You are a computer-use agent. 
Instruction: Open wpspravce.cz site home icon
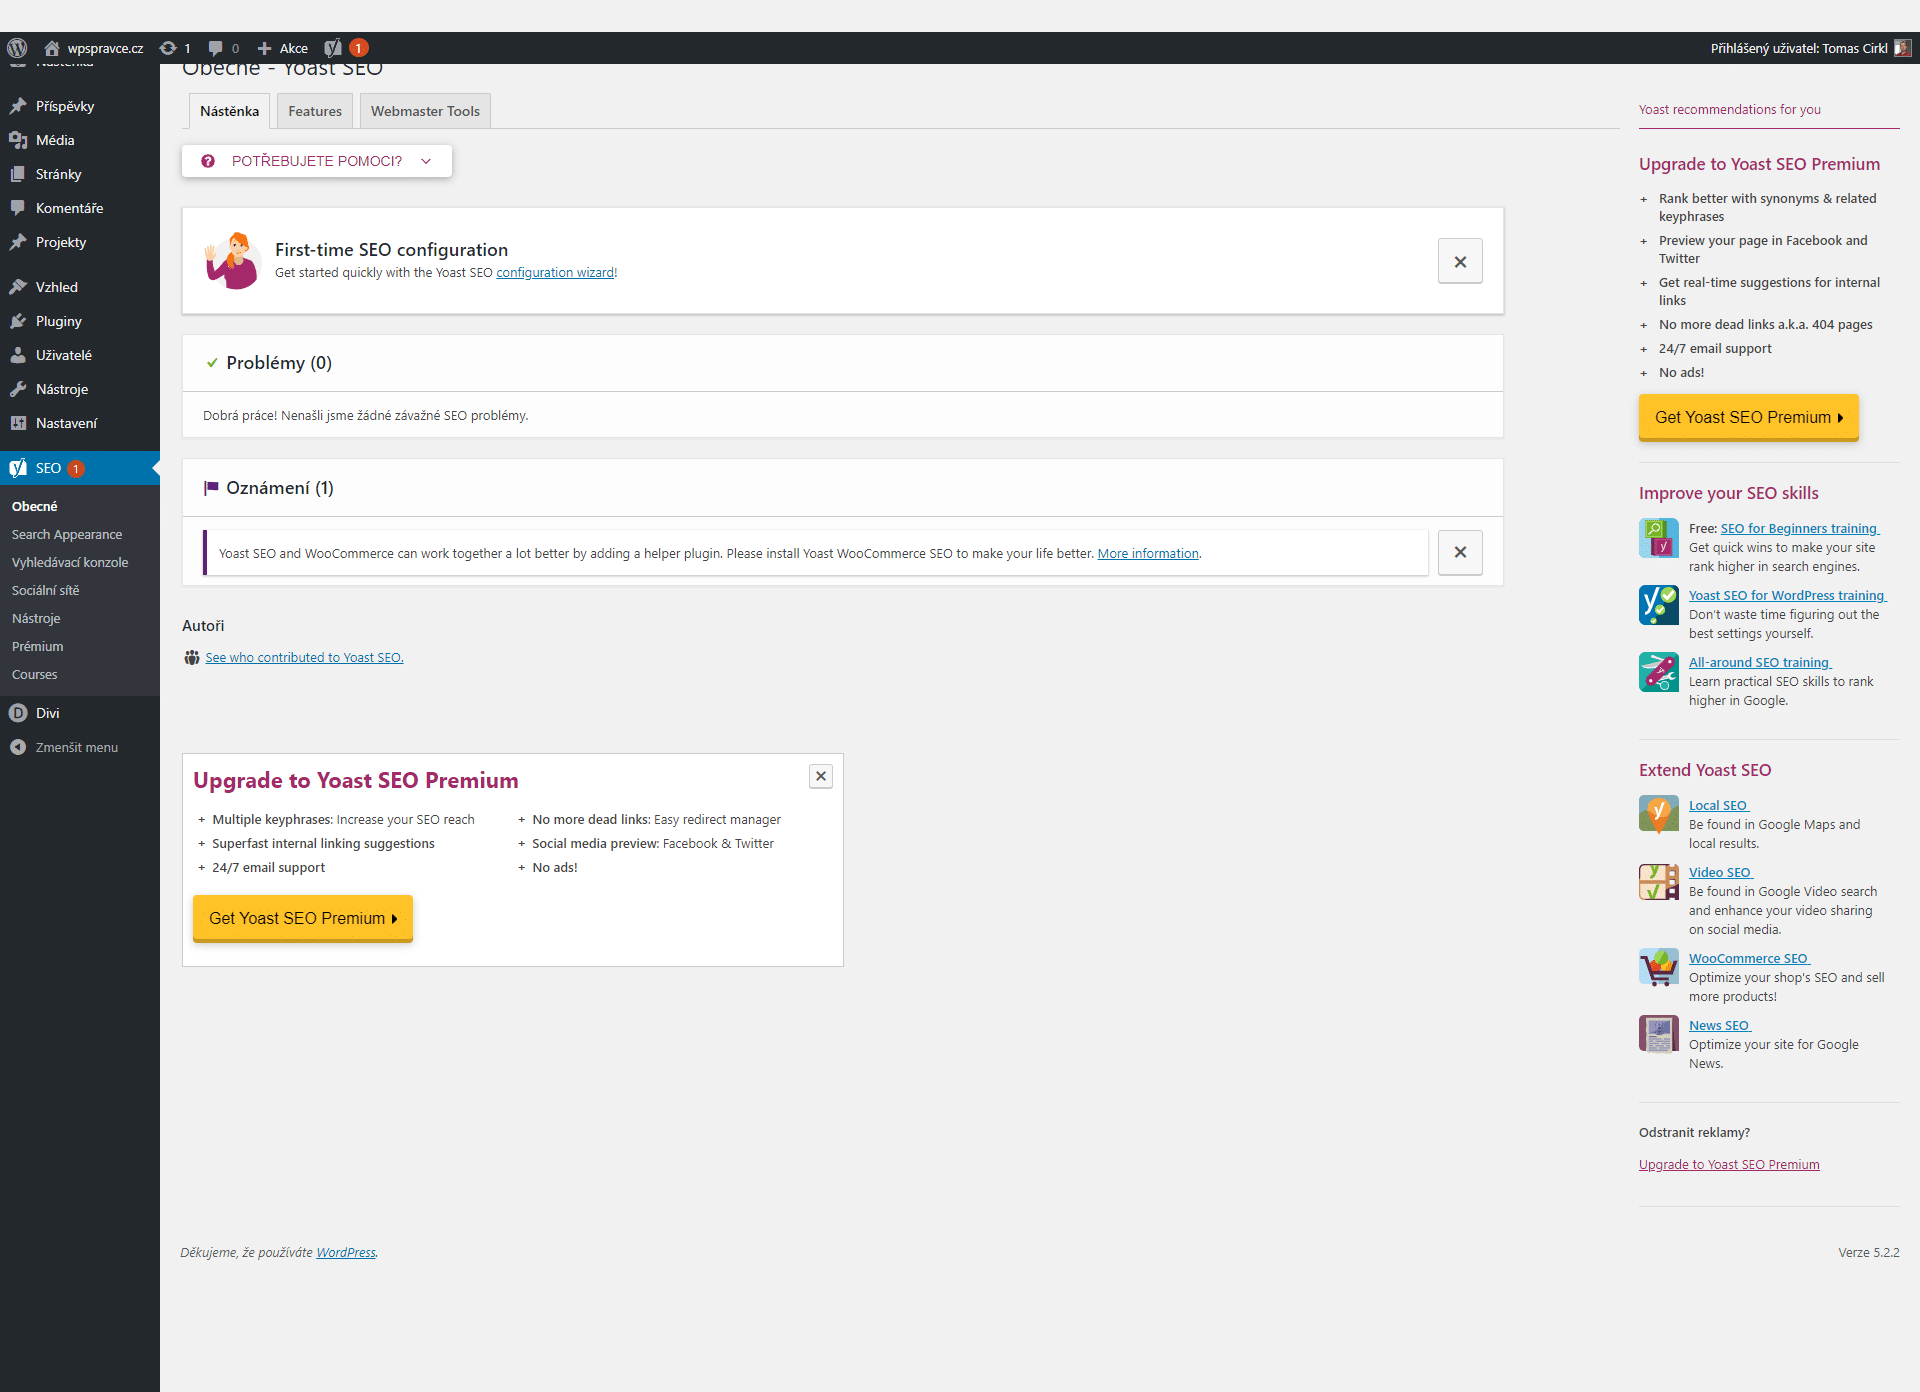[52, 48]
